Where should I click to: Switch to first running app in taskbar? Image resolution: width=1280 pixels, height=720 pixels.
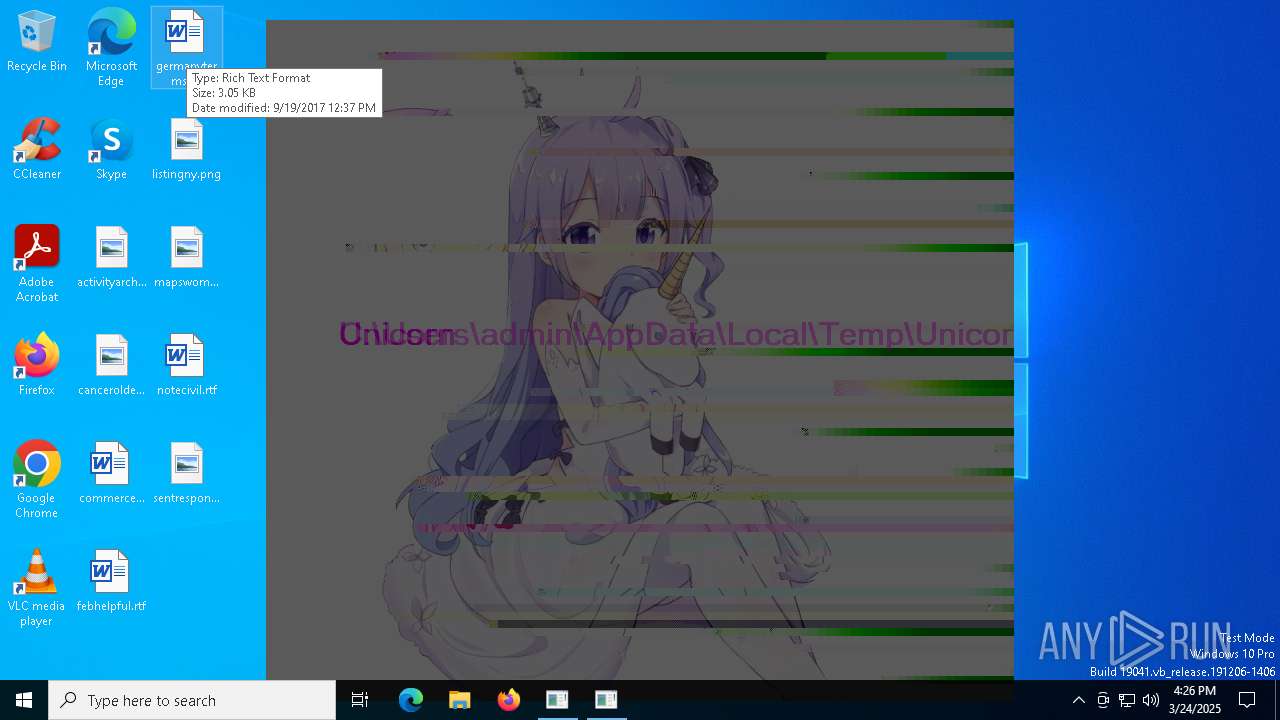(557, 700)
